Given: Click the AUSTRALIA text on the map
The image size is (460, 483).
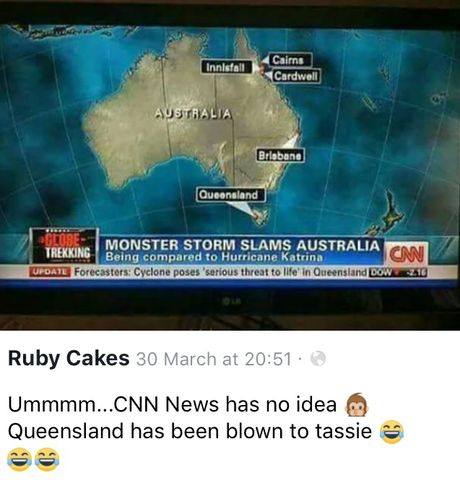Looking at the screenshot, I should point(193,114).
